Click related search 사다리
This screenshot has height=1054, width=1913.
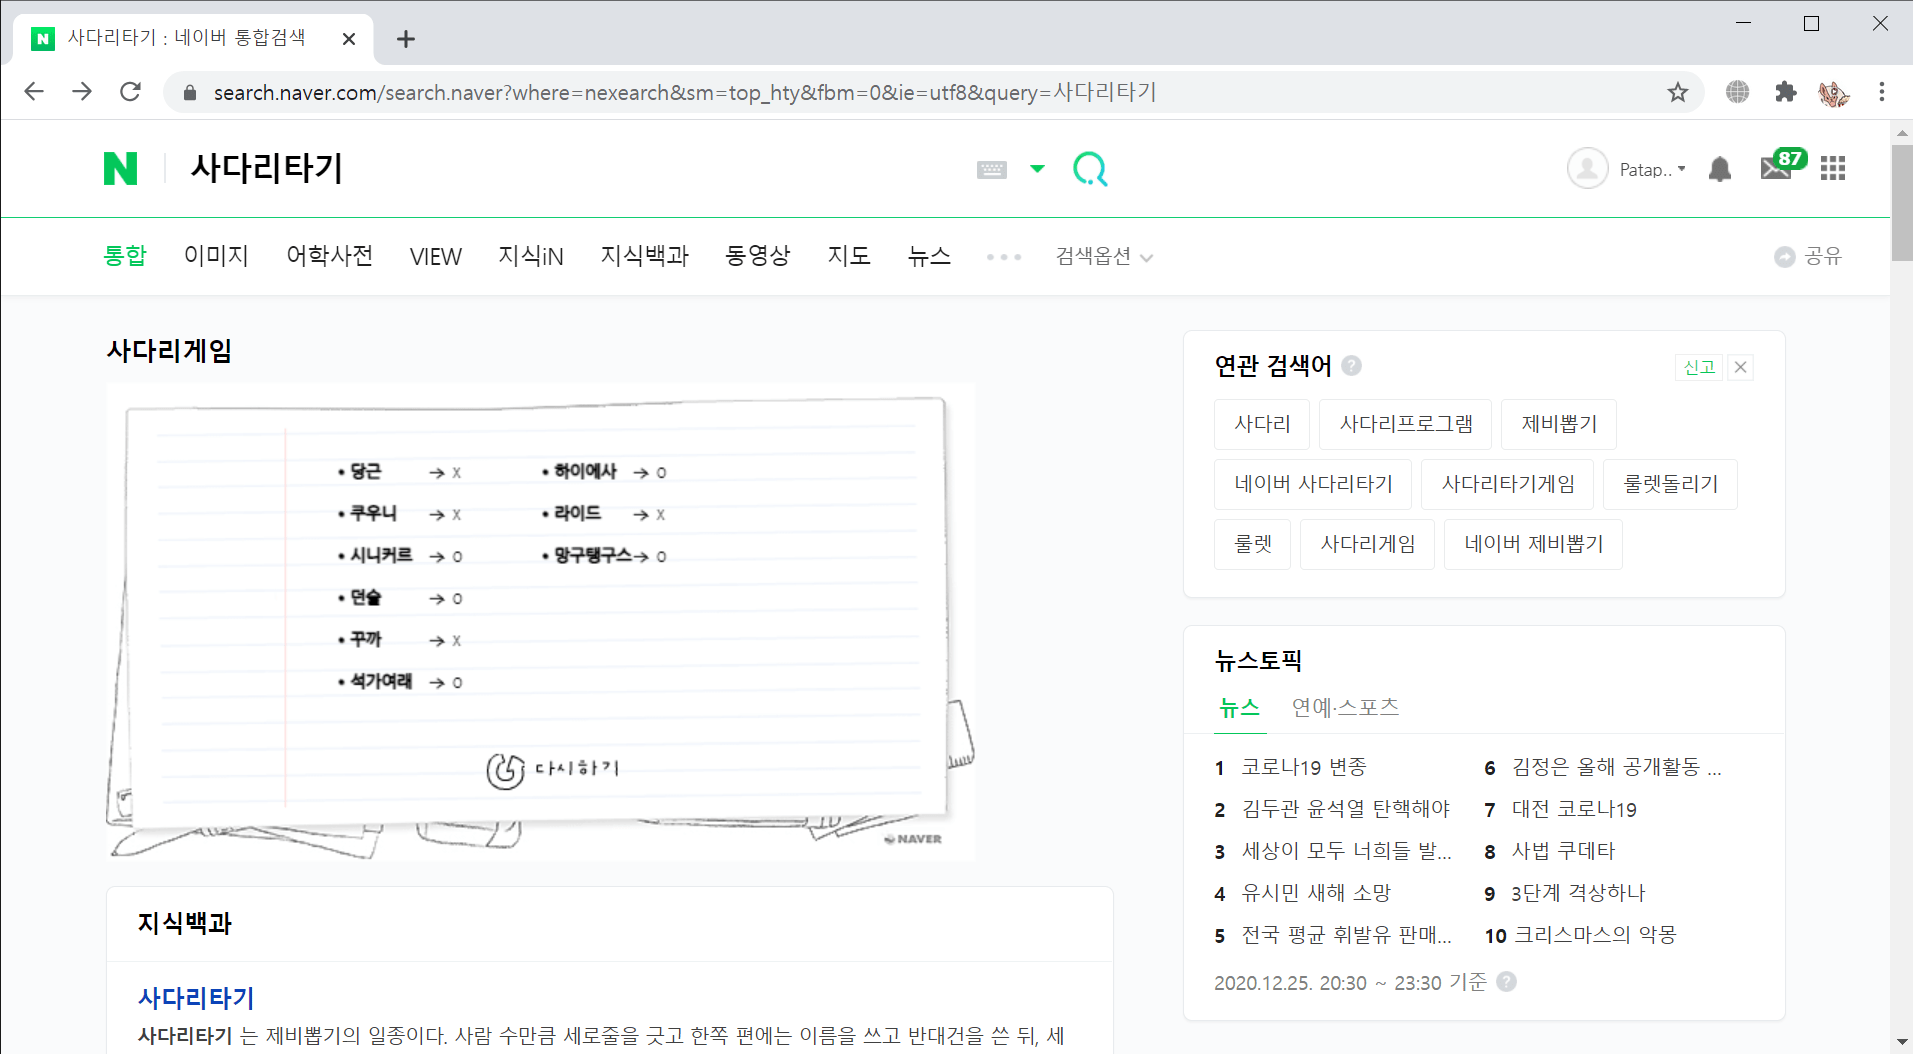pos(1262,424)
